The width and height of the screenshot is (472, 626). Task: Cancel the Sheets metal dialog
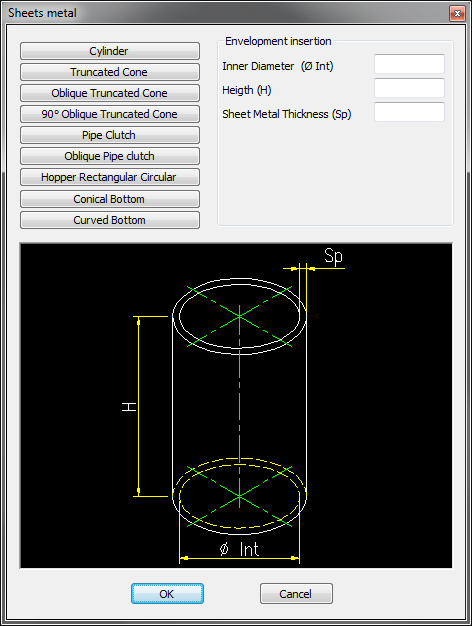296,594
